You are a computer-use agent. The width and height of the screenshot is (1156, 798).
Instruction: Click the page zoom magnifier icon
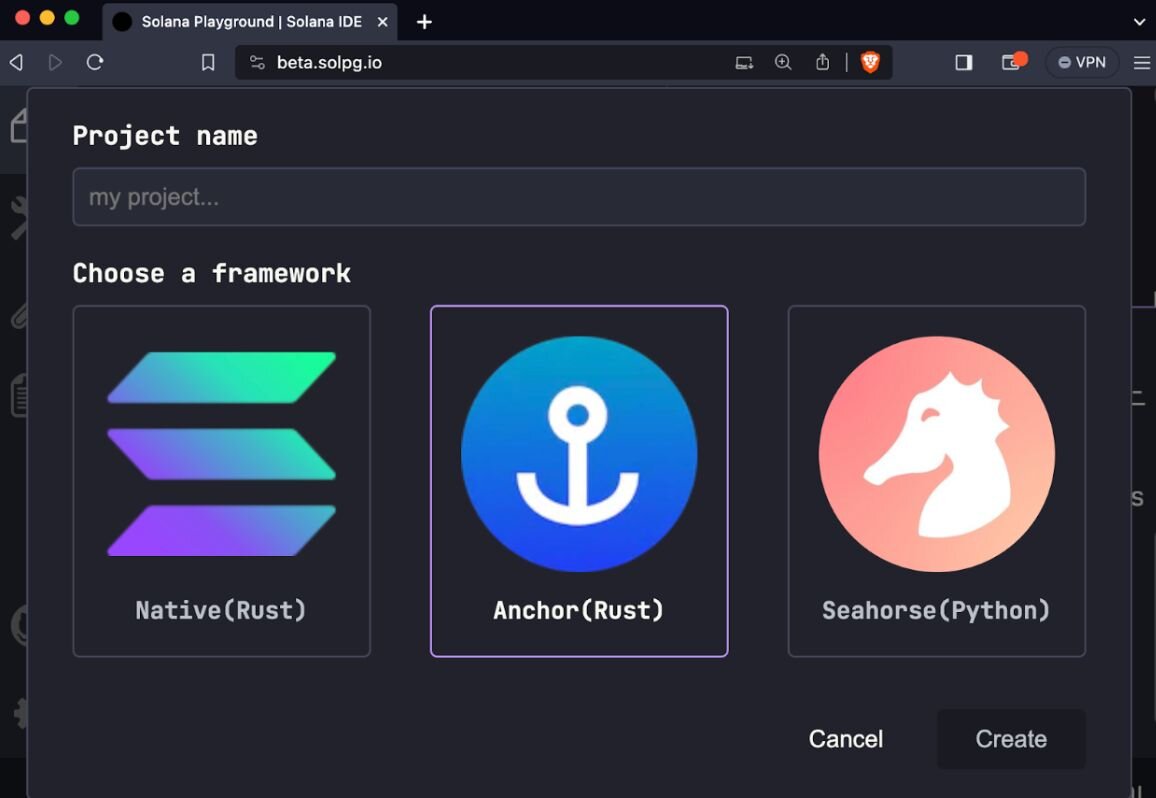(x=782, y=61)
